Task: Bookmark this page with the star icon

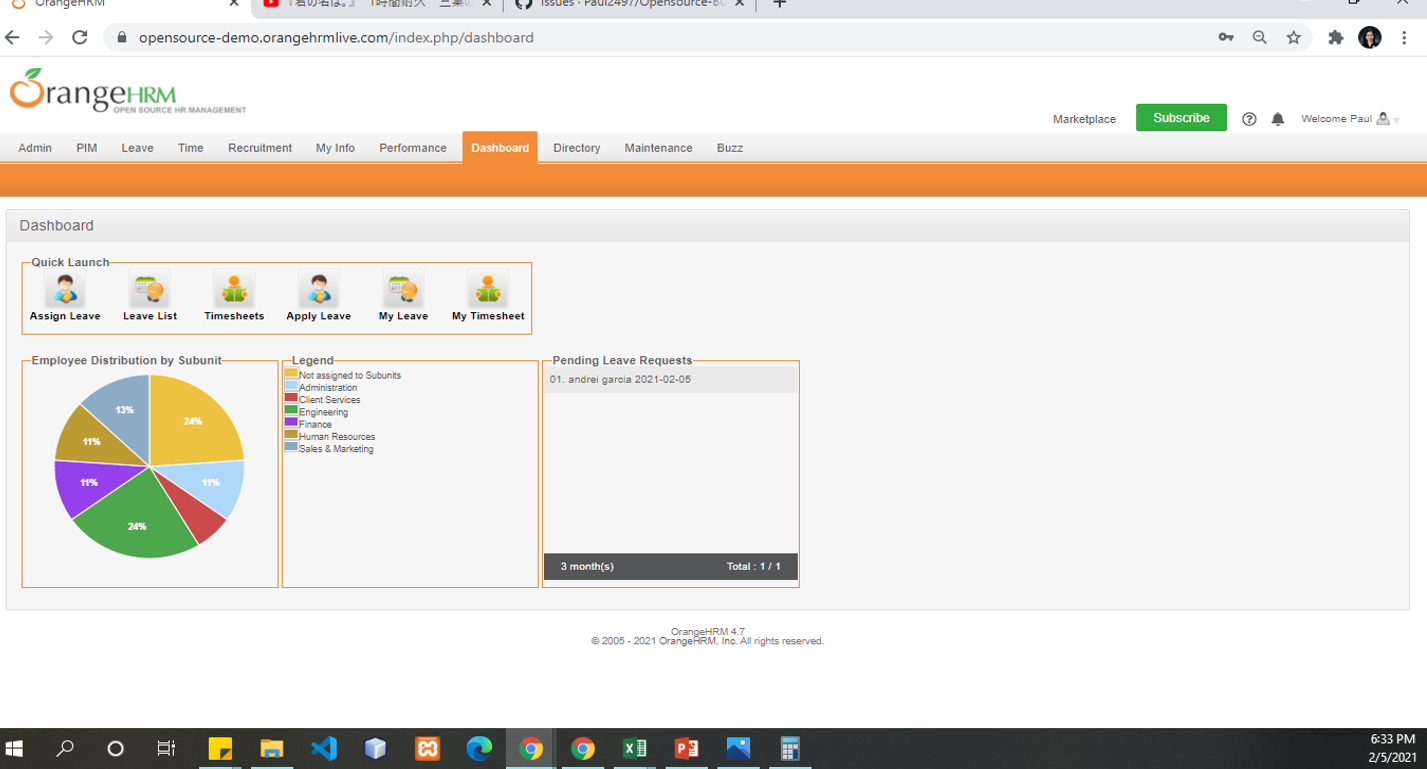Action: [x=1294, y=37]
